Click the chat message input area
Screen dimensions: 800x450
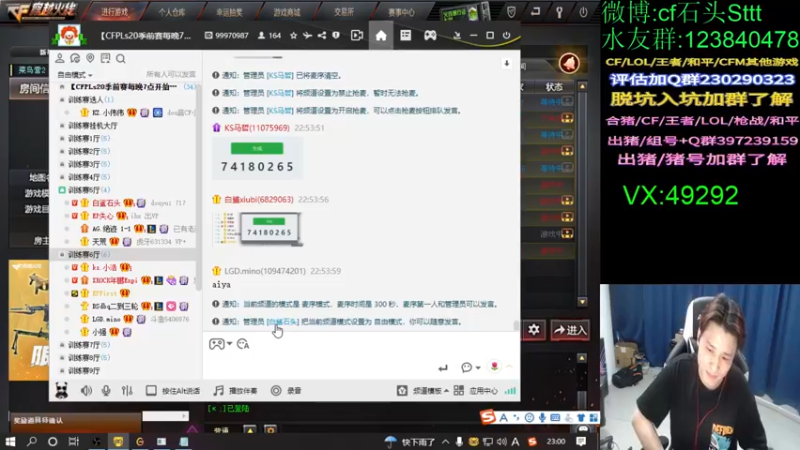(361, 356)
